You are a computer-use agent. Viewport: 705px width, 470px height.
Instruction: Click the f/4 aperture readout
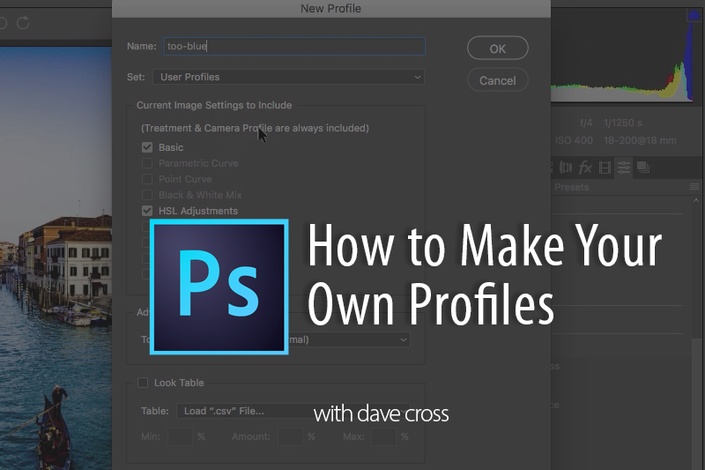click(x=586, y=123)
